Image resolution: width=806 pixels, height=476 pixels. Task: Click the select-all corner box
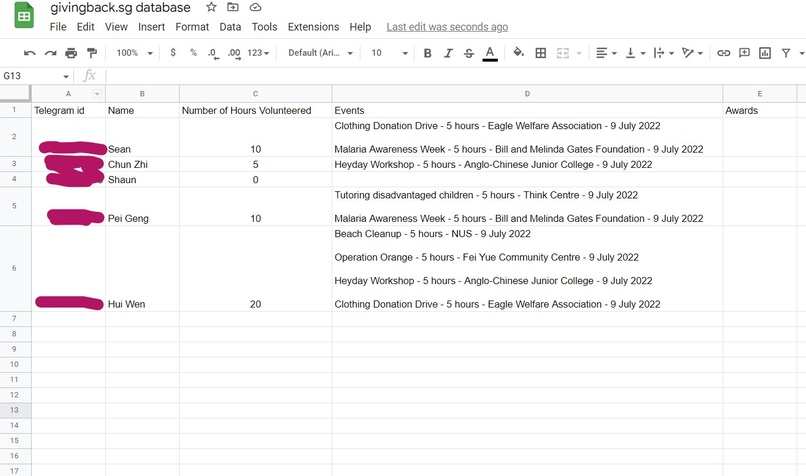click(x=15, y=94)
